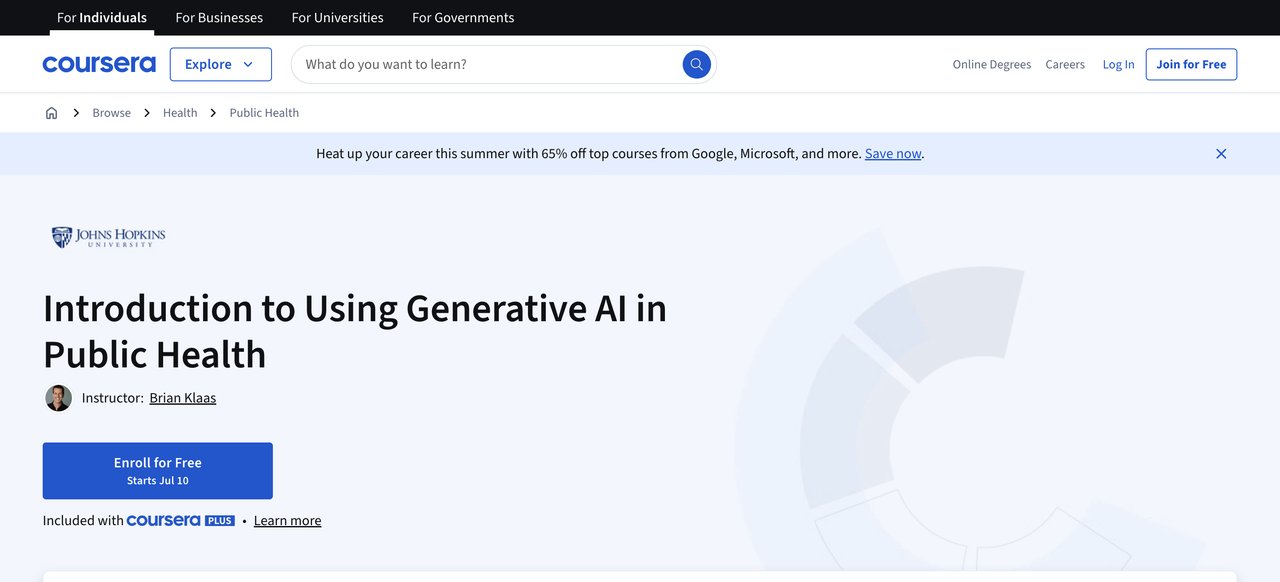Go to the For Governments tab
Viewport: 1280px width, 582px height.
(x=463, y=18)
